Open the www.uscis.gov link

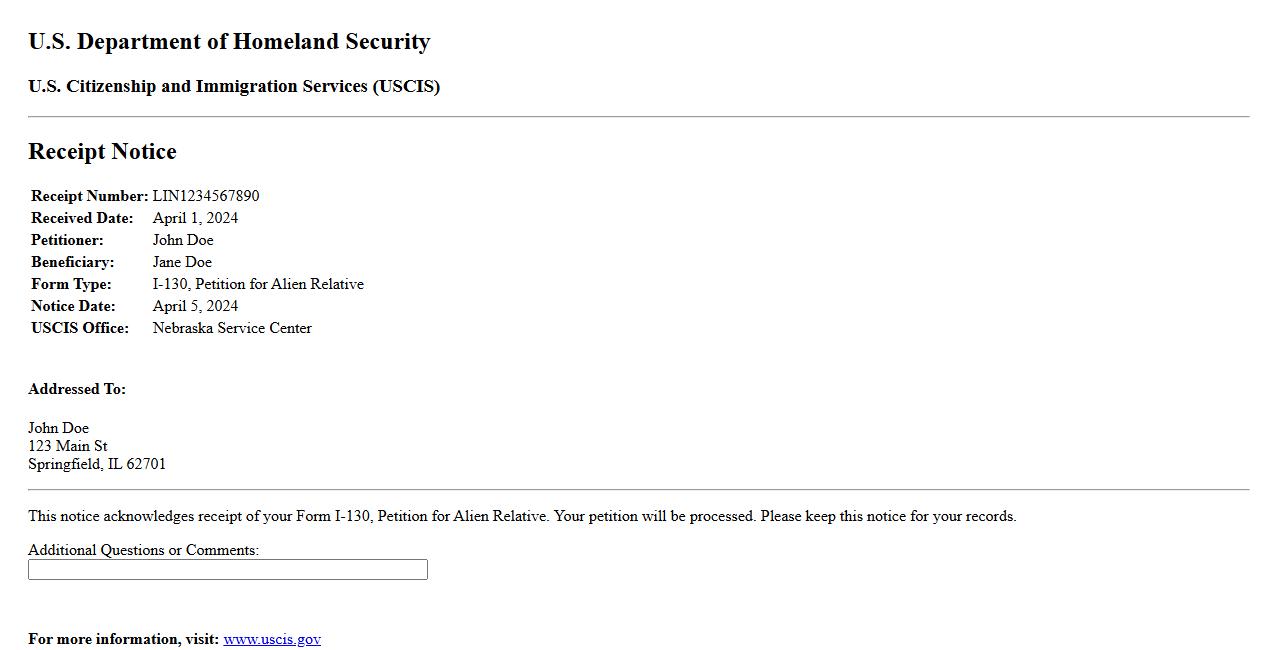tap(272, 639)
